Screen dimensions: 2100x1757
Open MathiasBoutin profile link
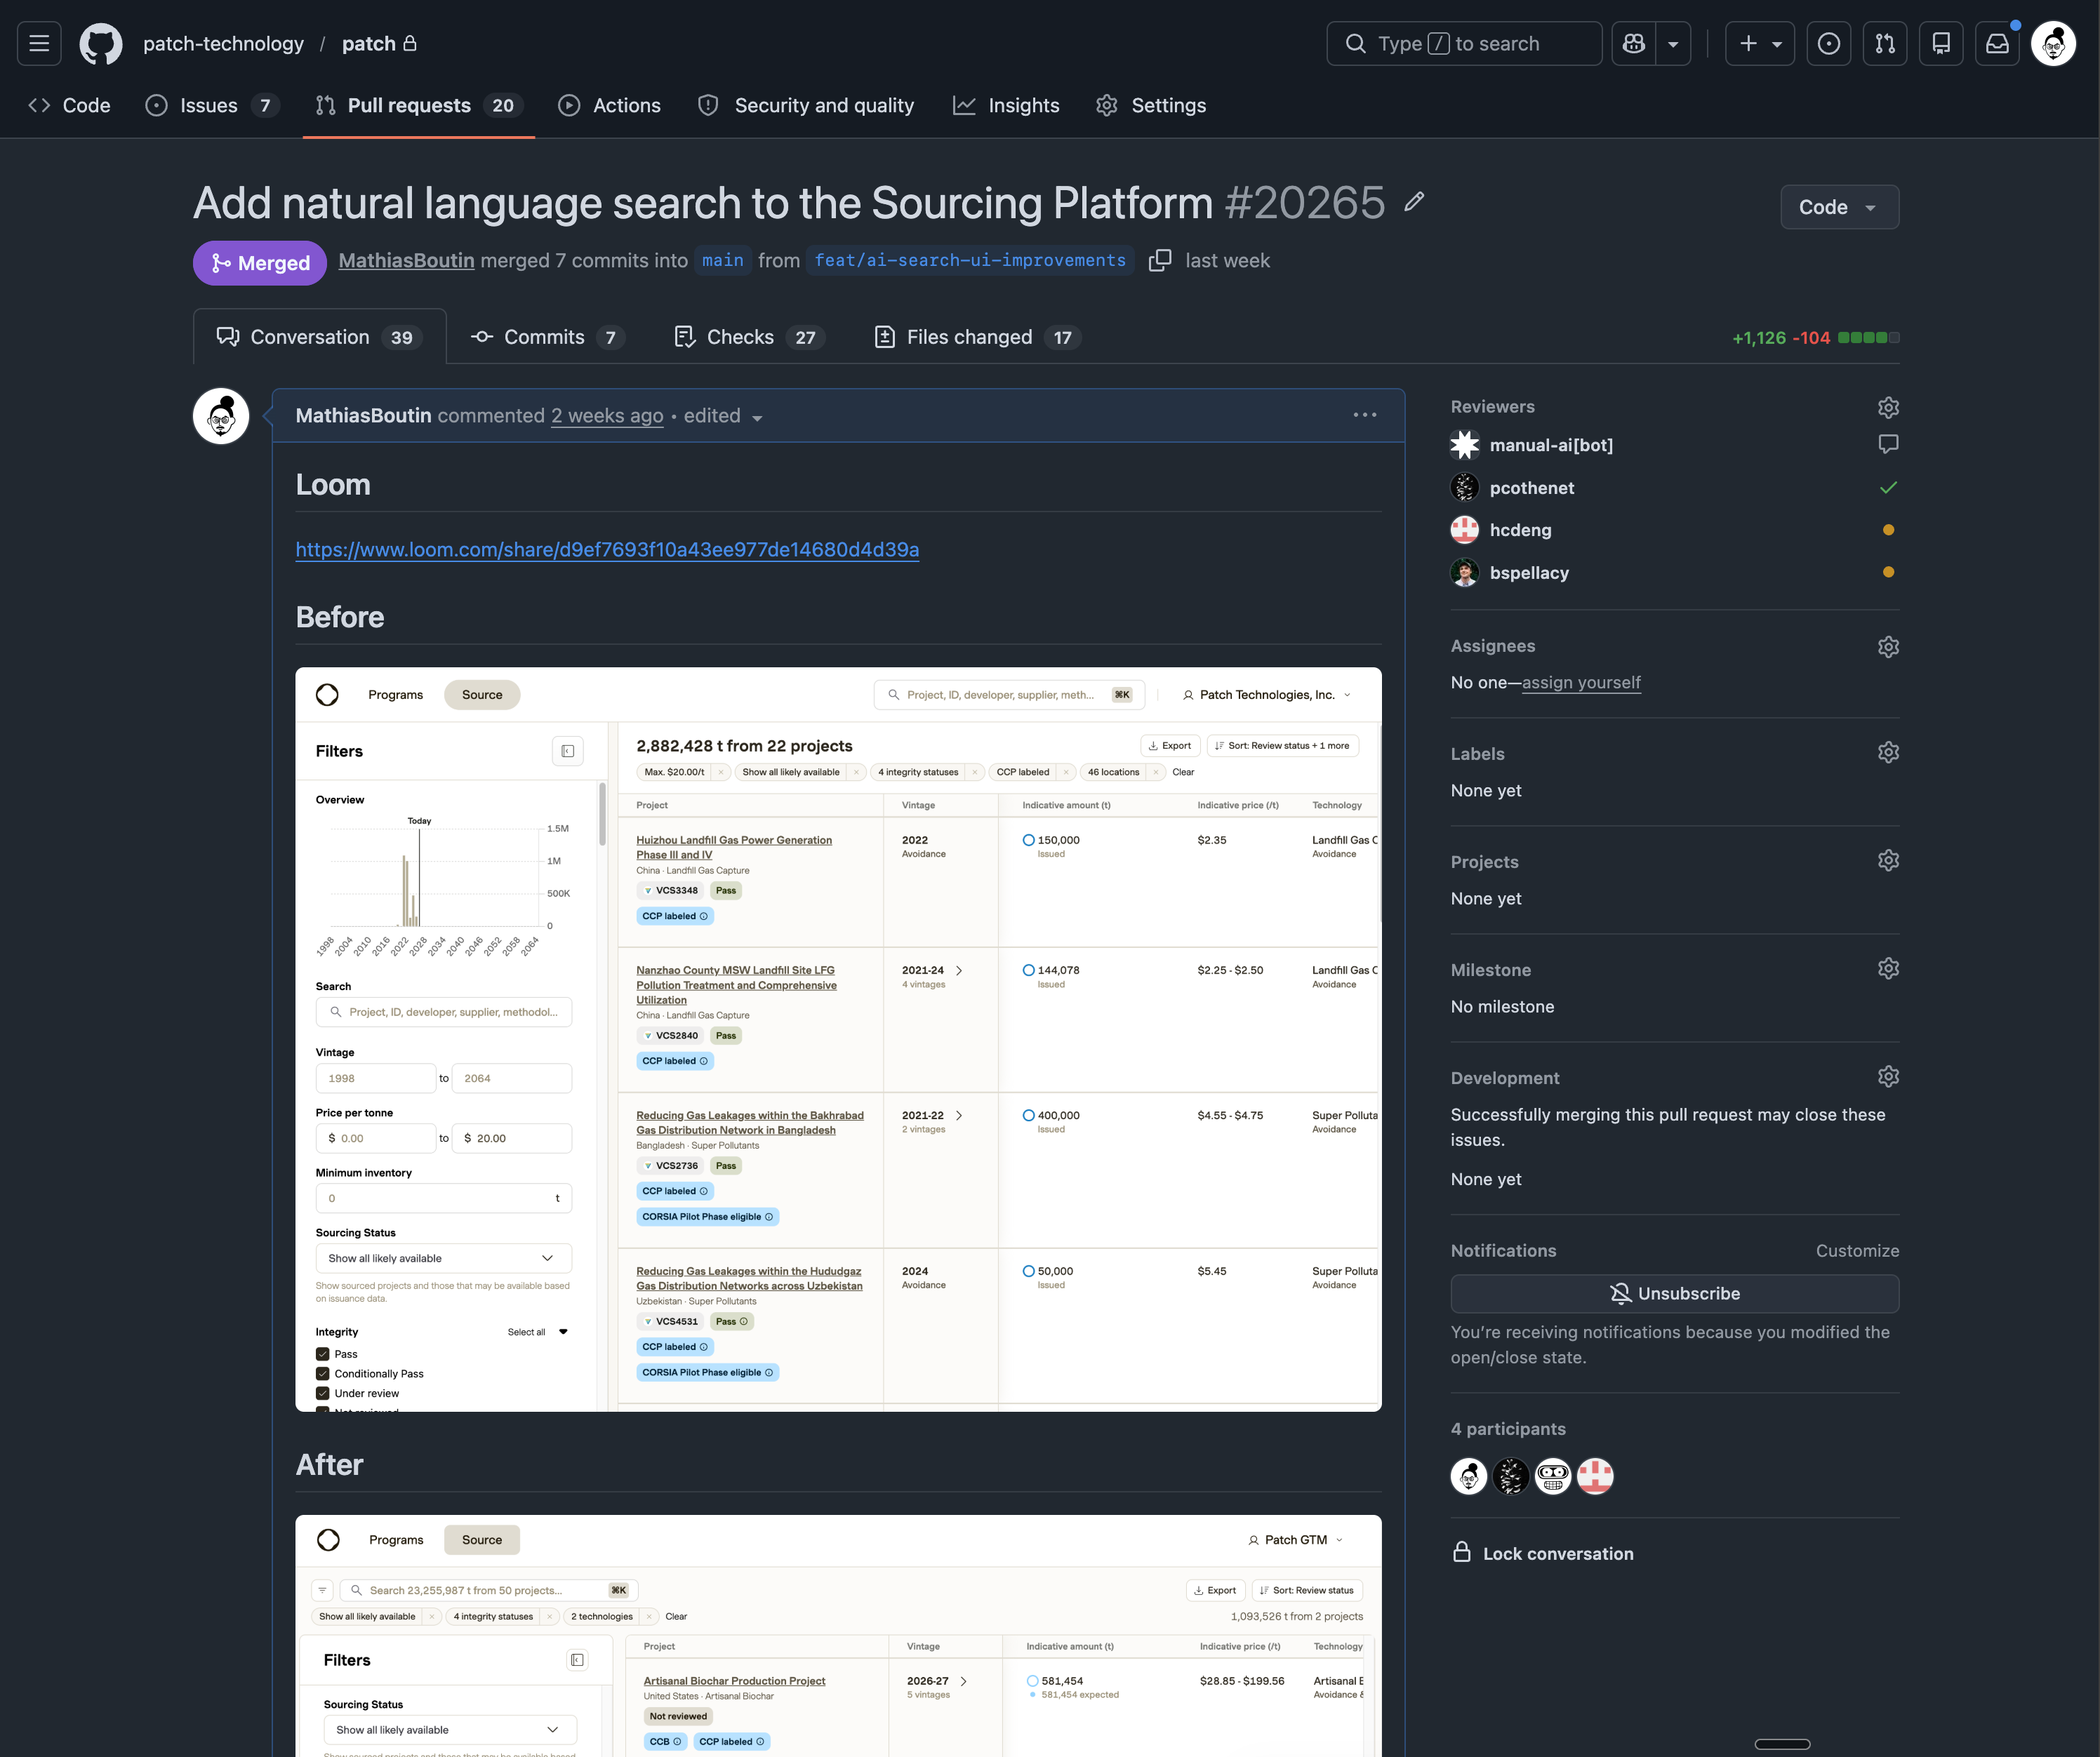point(406,261)
